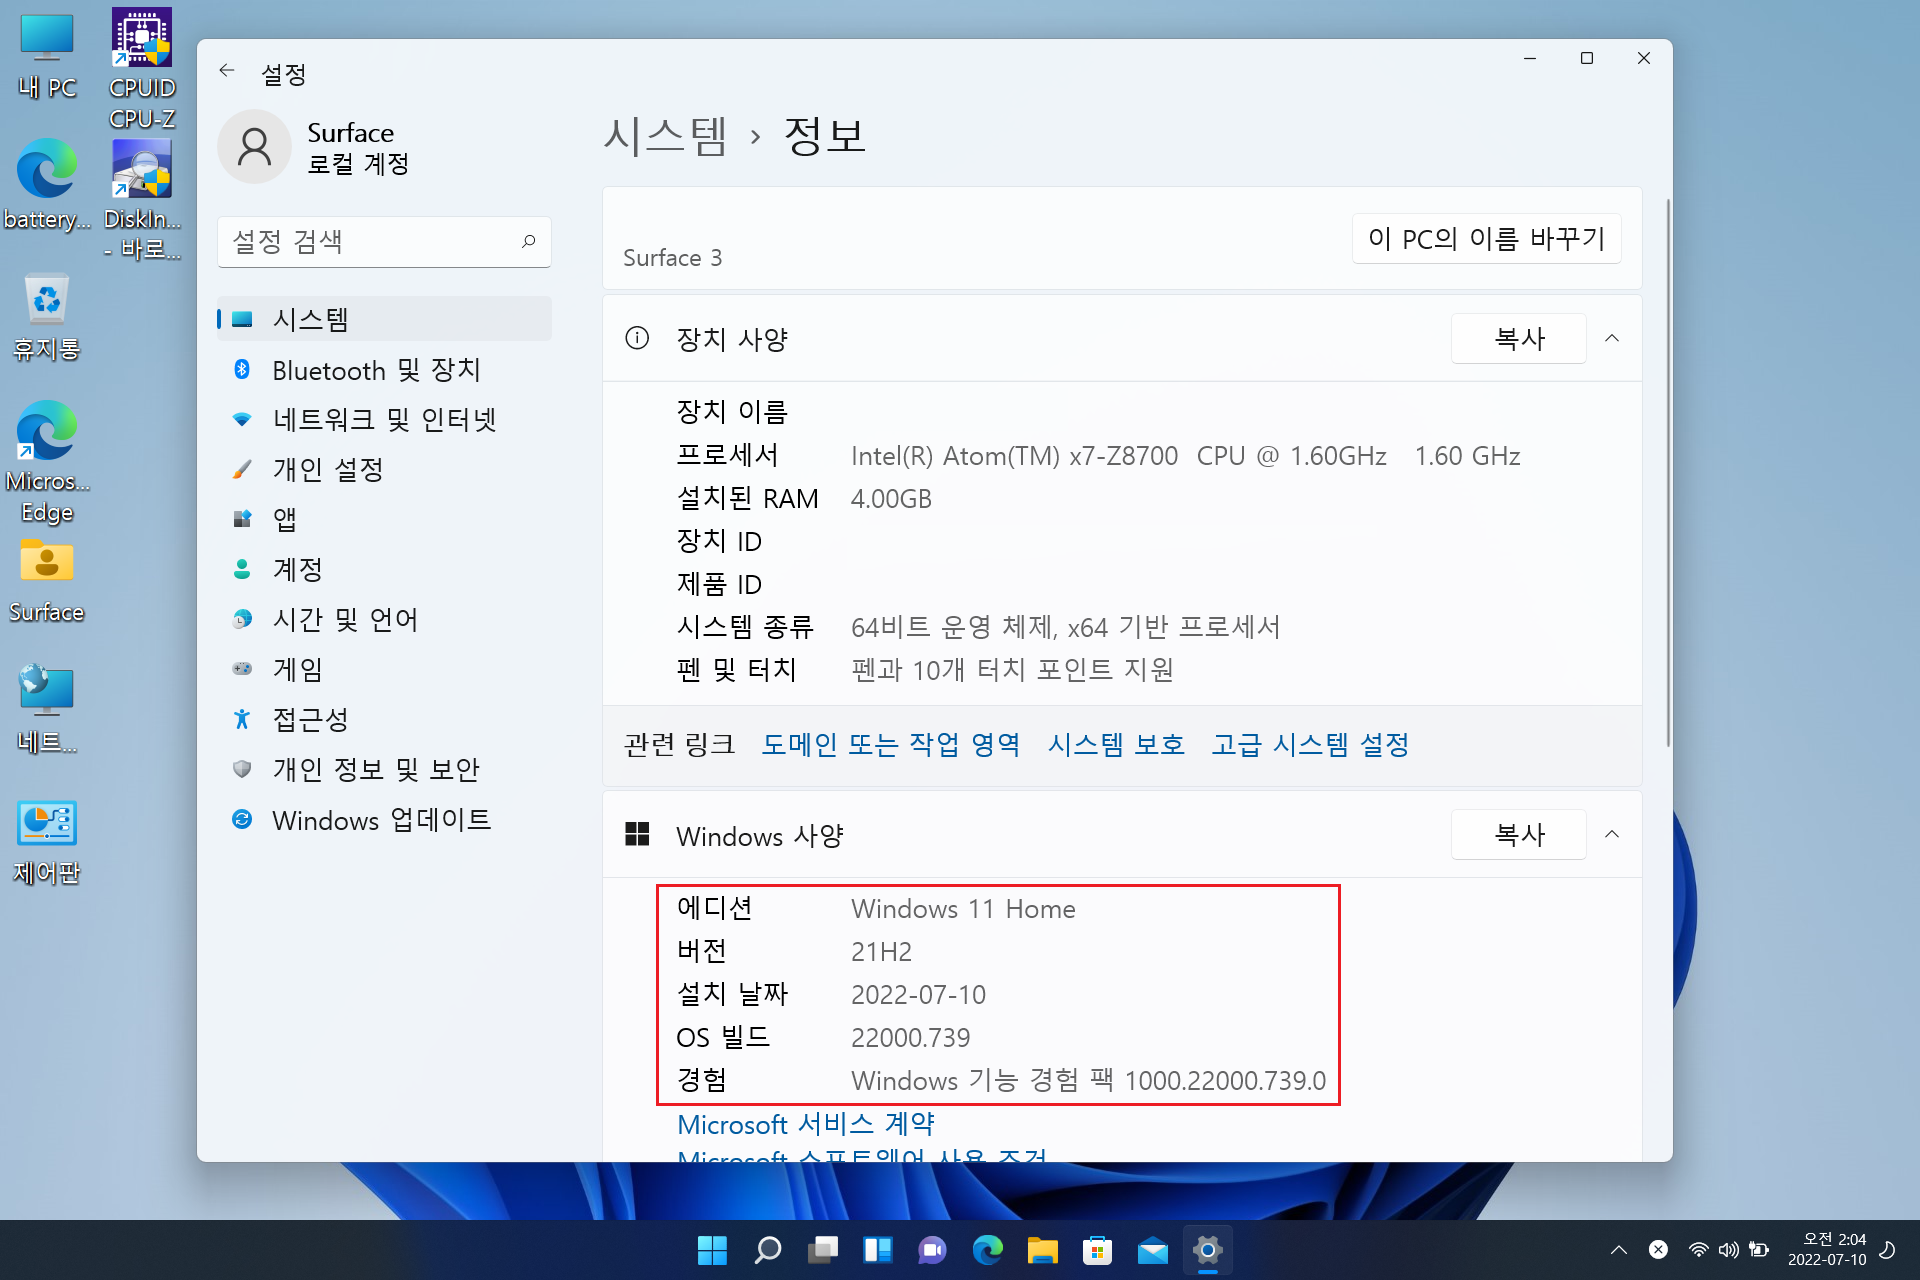Click the search magnifier icon in settings search
This screenshot has width=1920, height=1280.
click(x=528, y=241)
